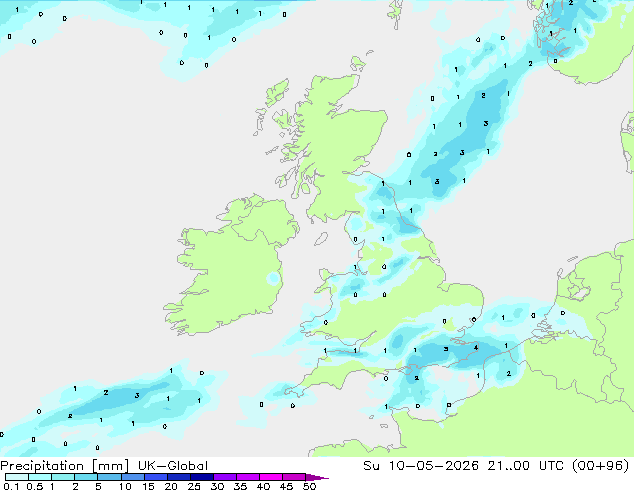Image resolution: width=634 pixels, height=490 pixels.
Task: Click the 'UK-Global' model label
Action: [x=173, y=466]
